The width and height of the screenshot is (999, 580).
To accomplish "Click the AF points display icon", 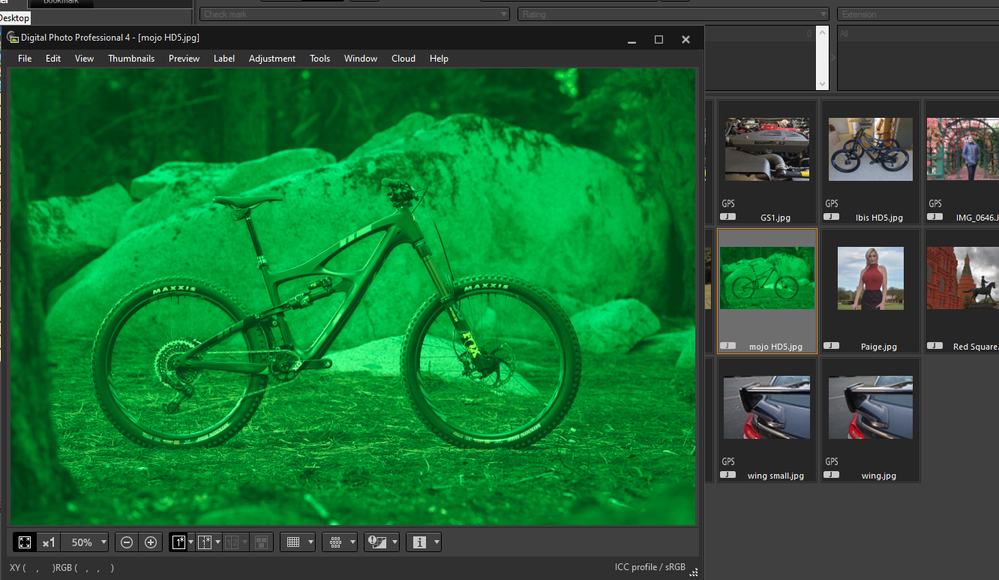I will [336, 542].
